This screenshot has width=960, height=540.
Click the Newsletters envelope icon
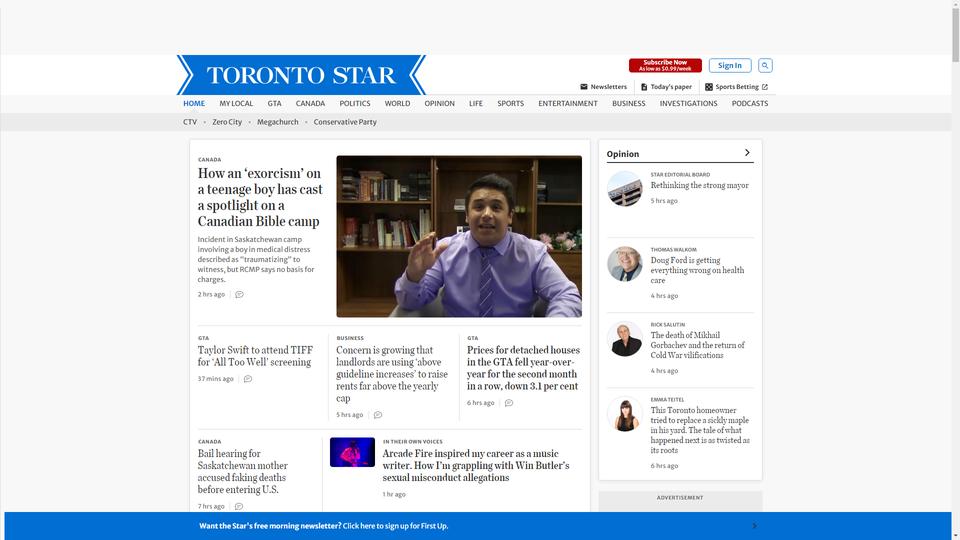[x=583, y=87]
